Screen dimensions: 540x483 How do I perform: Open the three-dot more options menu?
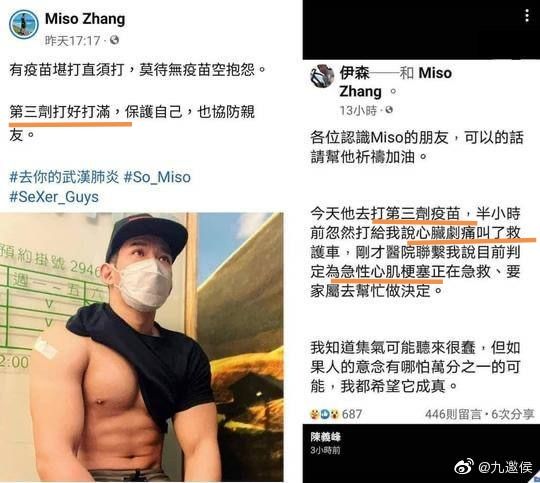click(527, 16)
